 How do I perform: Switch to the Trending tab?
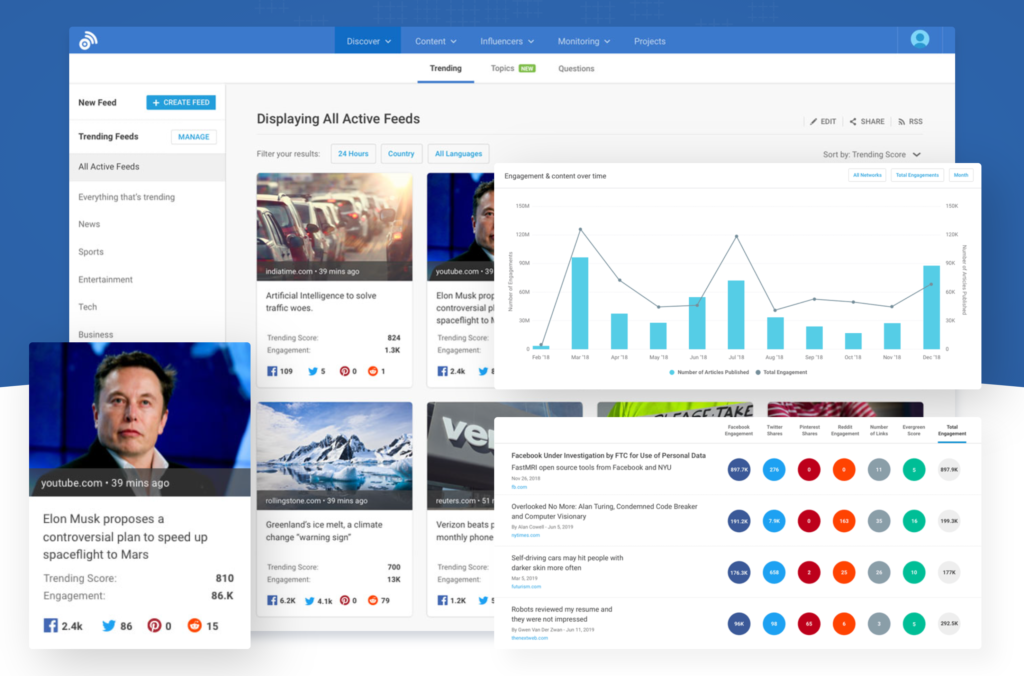tap(445, 69)
